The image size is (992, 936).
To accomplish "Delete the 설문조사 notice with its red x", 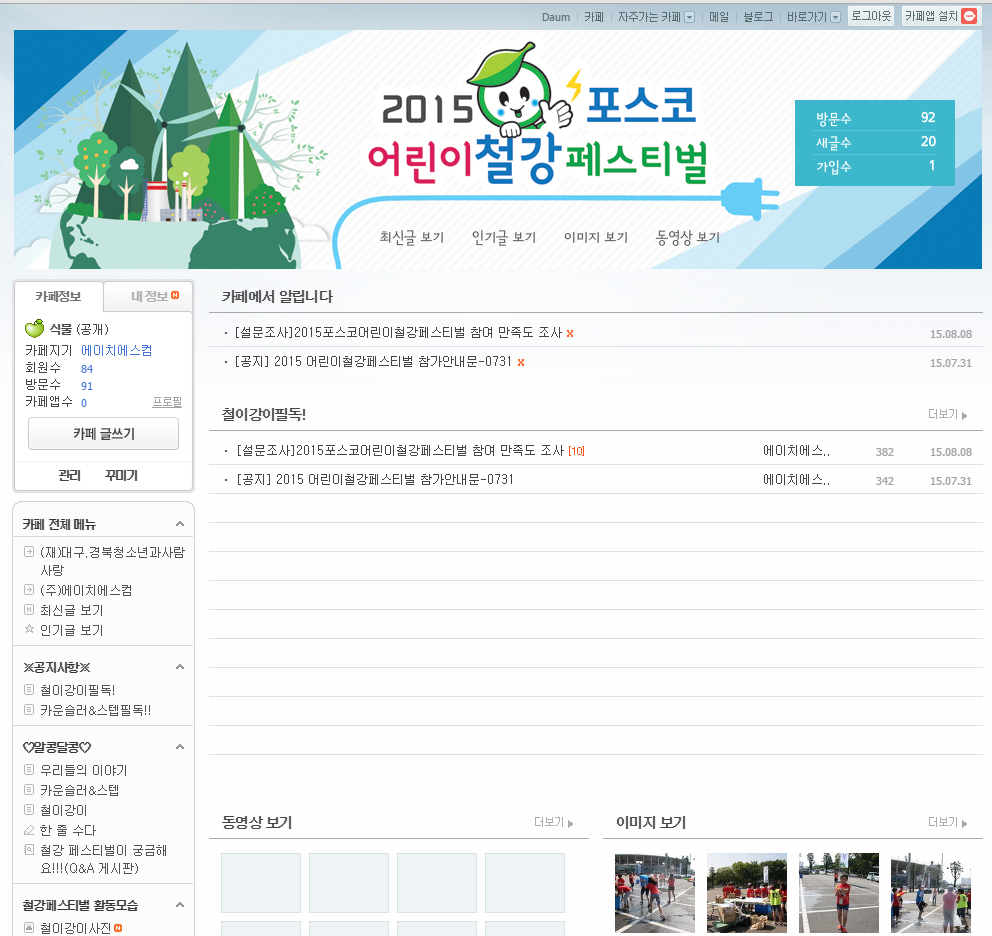I will click(570, 334).
